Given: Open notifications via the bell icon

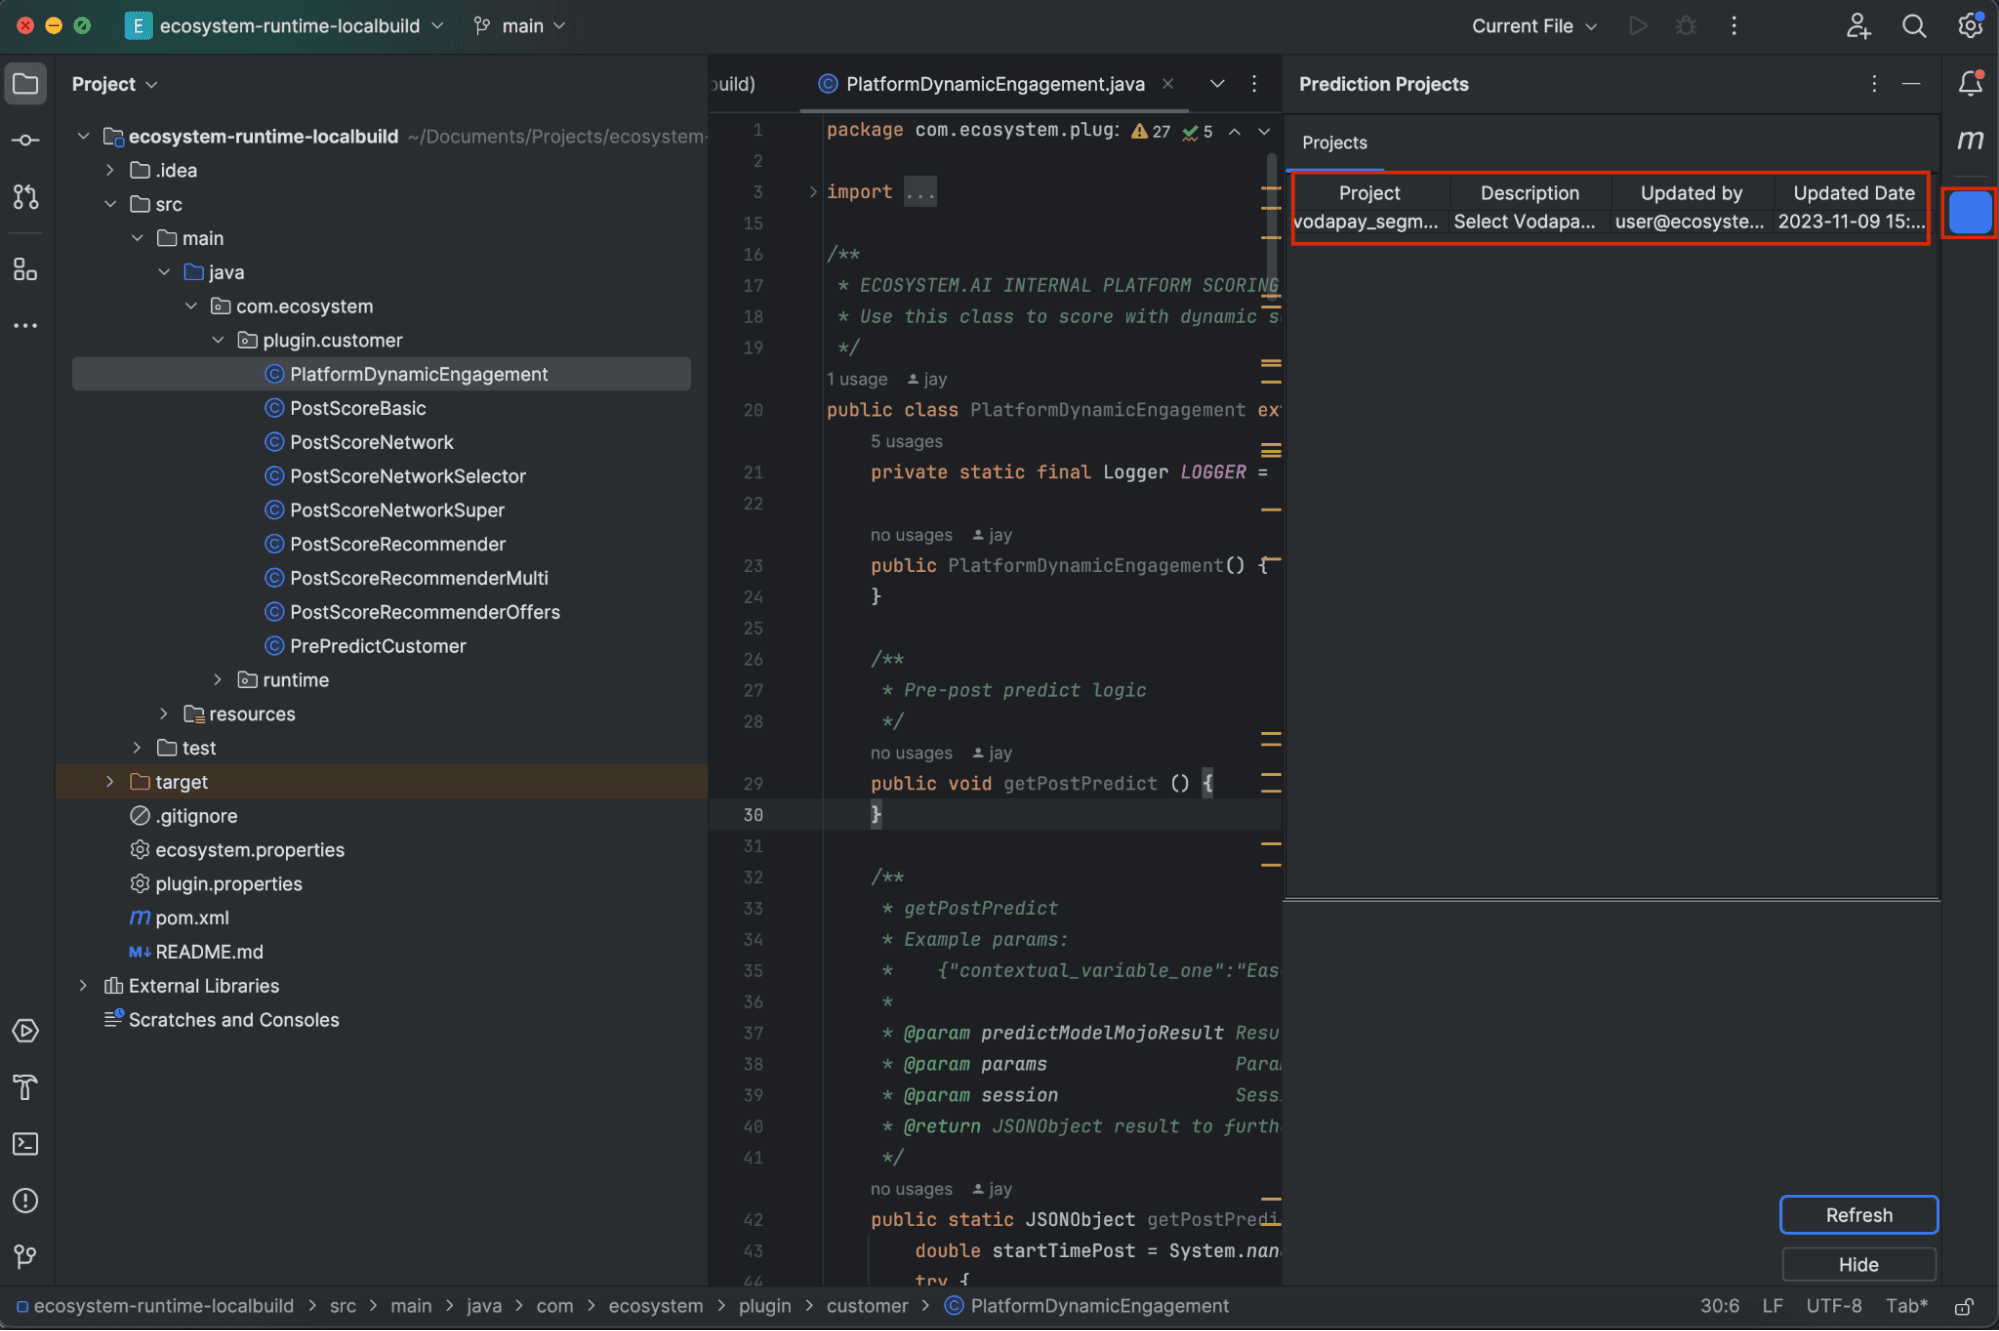Looking at the screenshot, I should tap(1970, 83).
